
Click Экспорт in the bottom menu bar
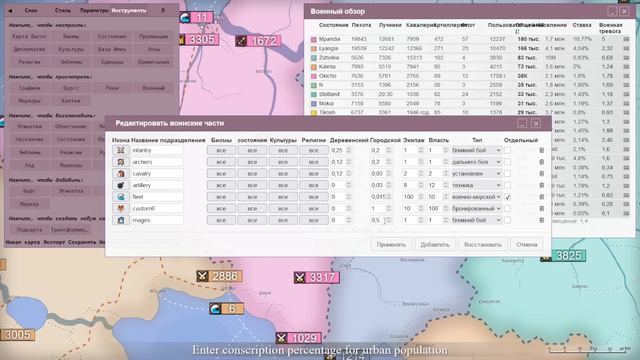54,242
